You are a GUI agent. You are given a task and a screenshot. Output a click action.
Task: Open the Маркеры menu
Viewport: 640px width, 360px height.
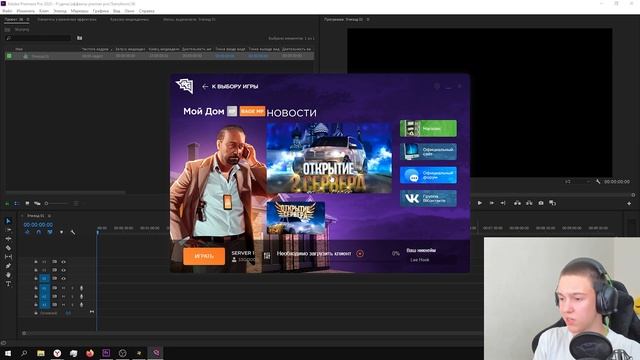(79, 11)
